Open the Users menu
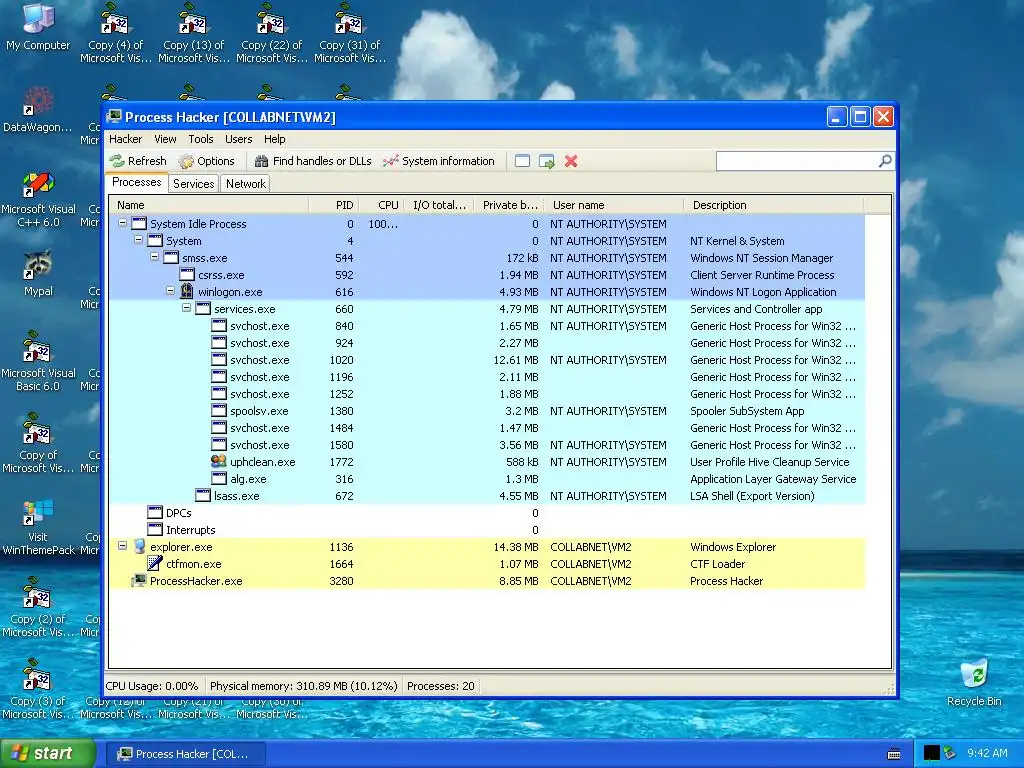Viewport: 1024px width, 768px height. 238,139
